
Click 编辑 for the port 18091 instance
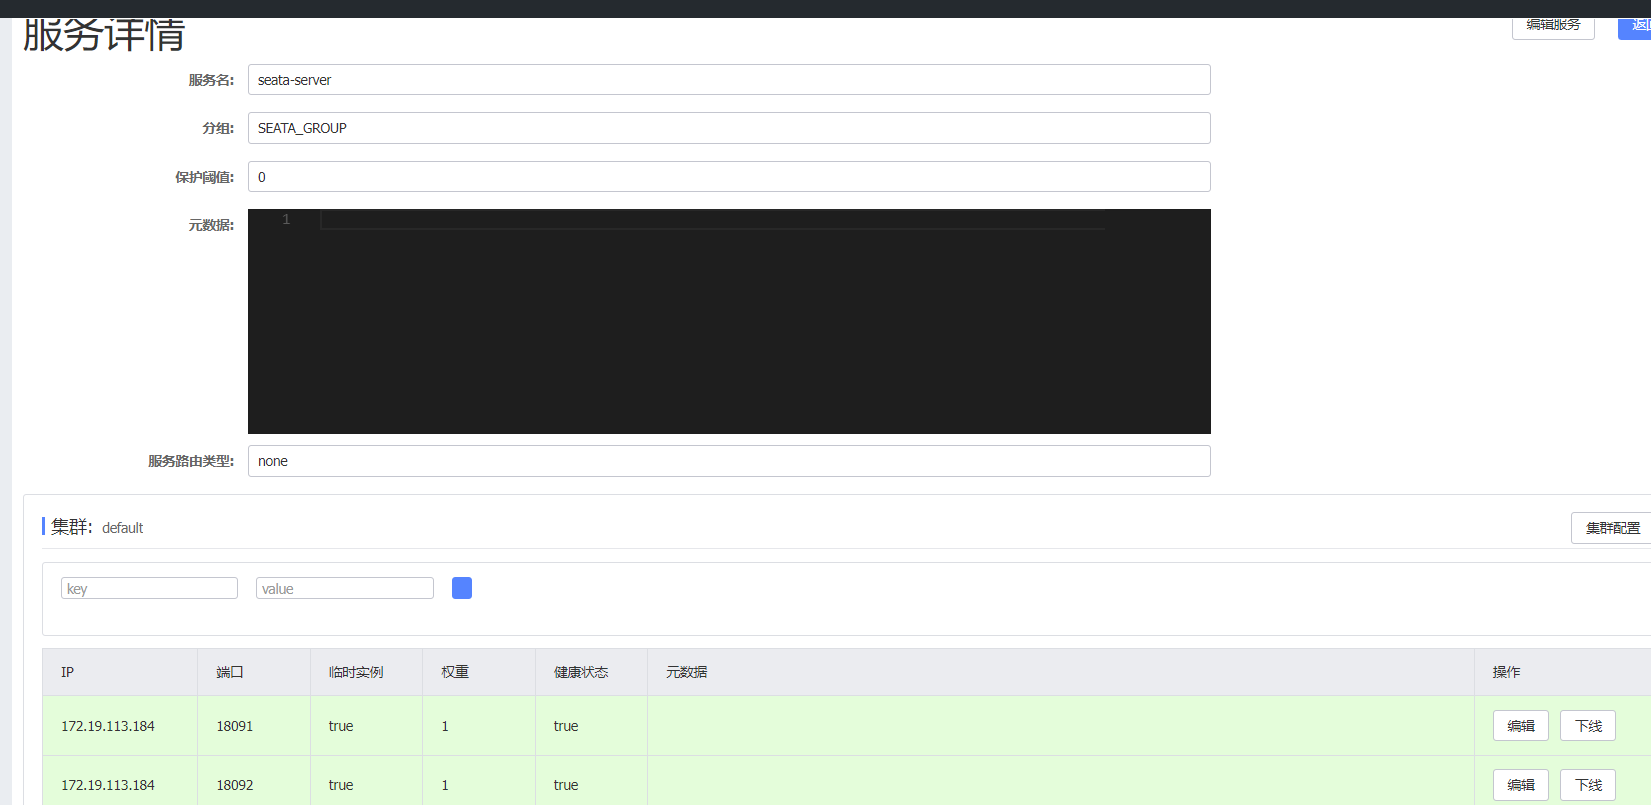point(1521,726)
